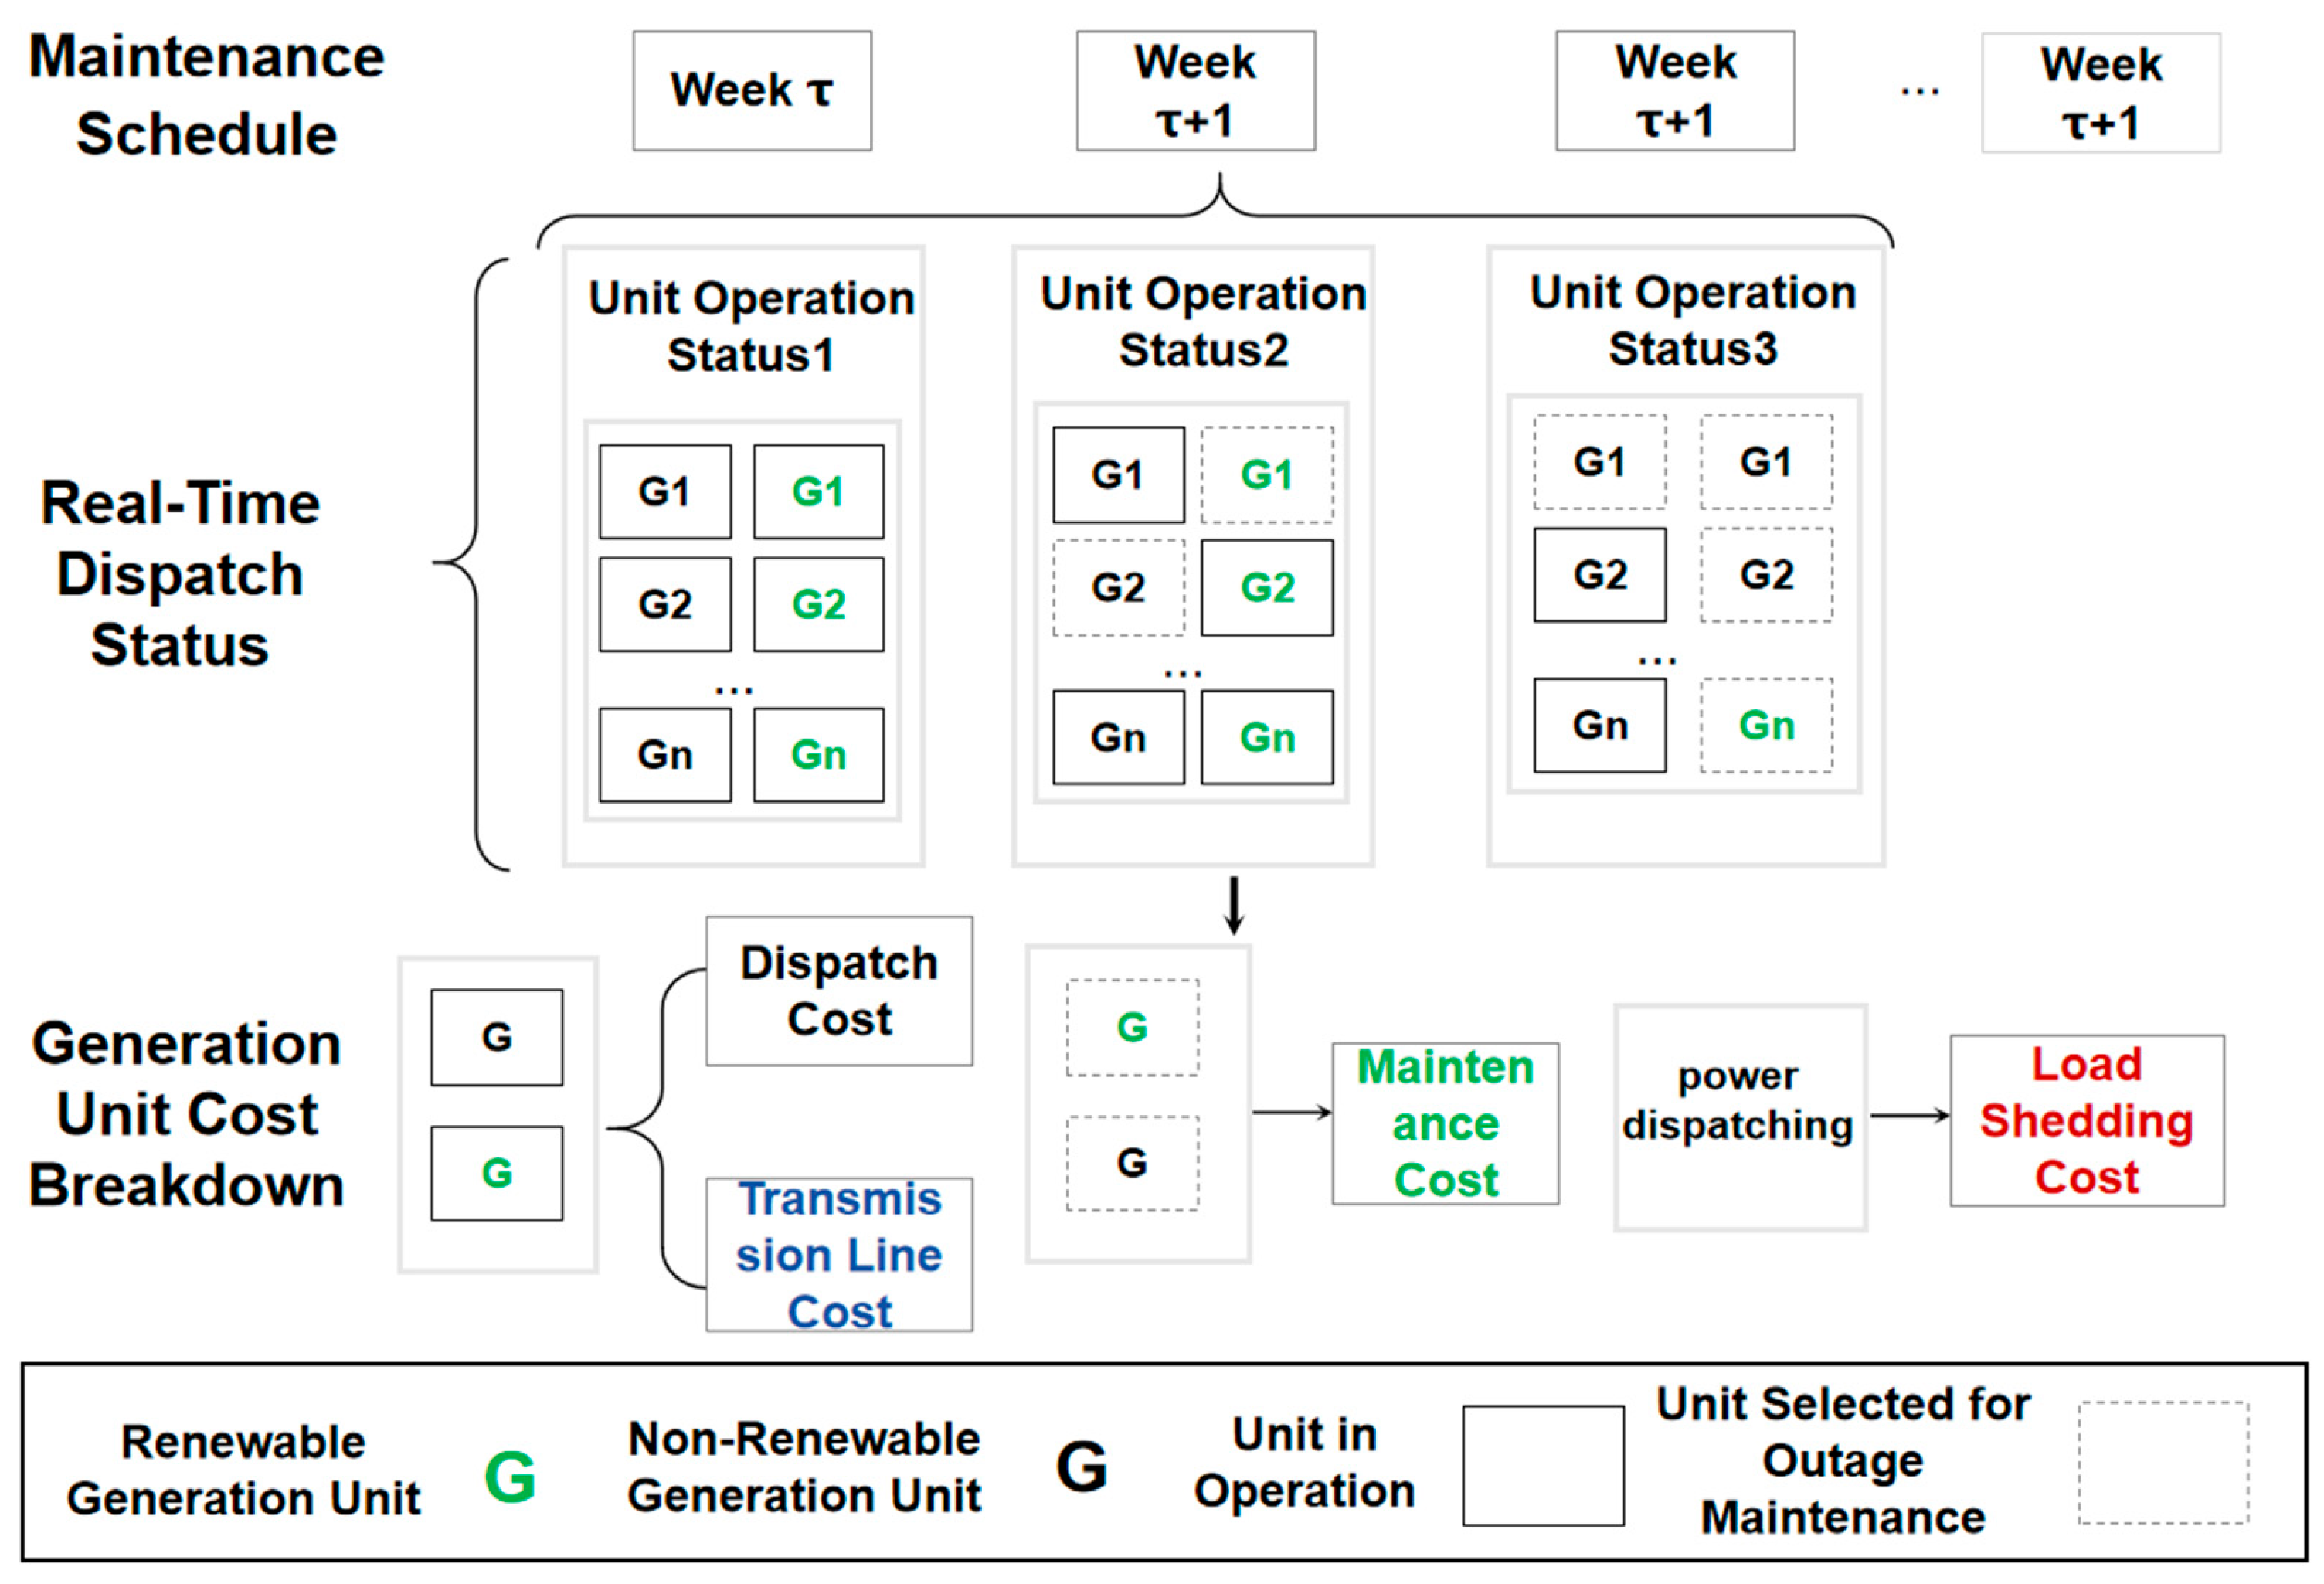Viewport: 2324px width, 1584px height.
Task: Click dashed green Gn in Unit Operation Status3
Action: tap(1766, 725)
